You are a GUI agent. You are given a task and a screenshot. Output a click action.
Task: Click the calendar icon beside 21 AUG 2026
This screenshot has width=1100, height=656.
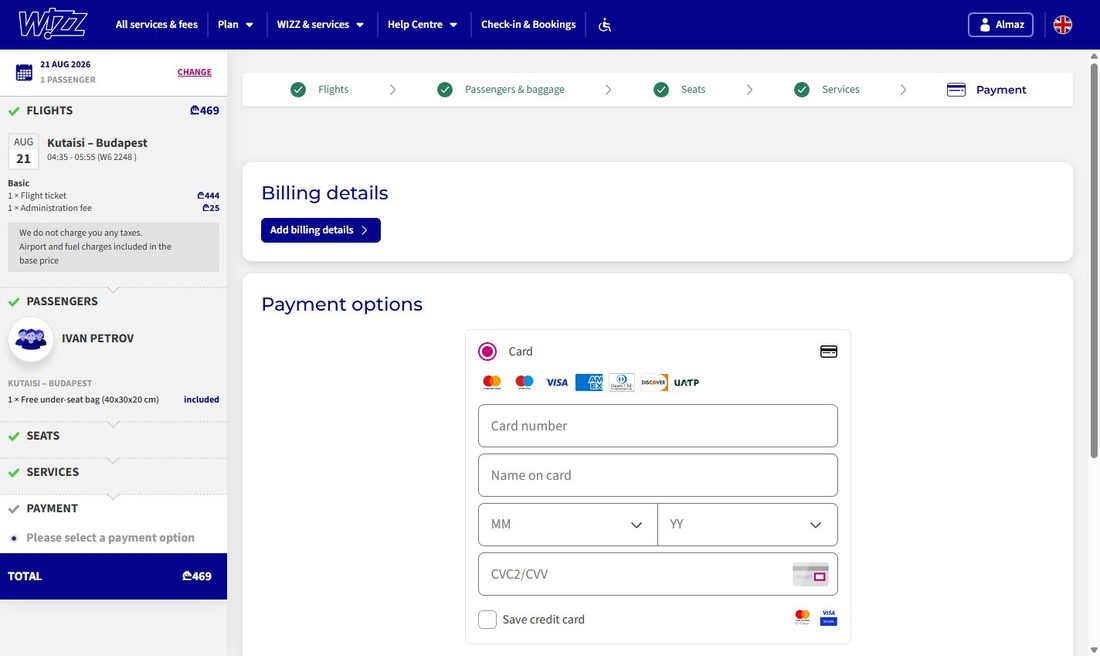24,72
